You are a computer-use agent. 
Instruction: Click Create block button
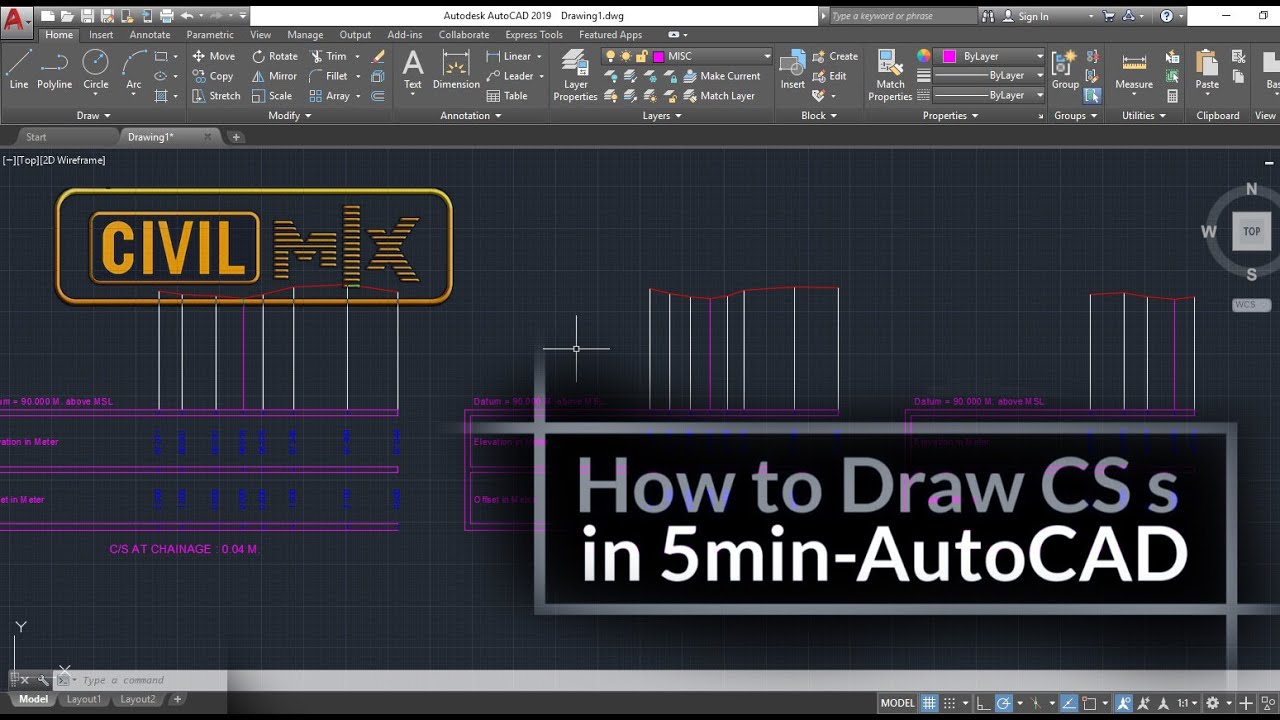[x=835, y=56]
